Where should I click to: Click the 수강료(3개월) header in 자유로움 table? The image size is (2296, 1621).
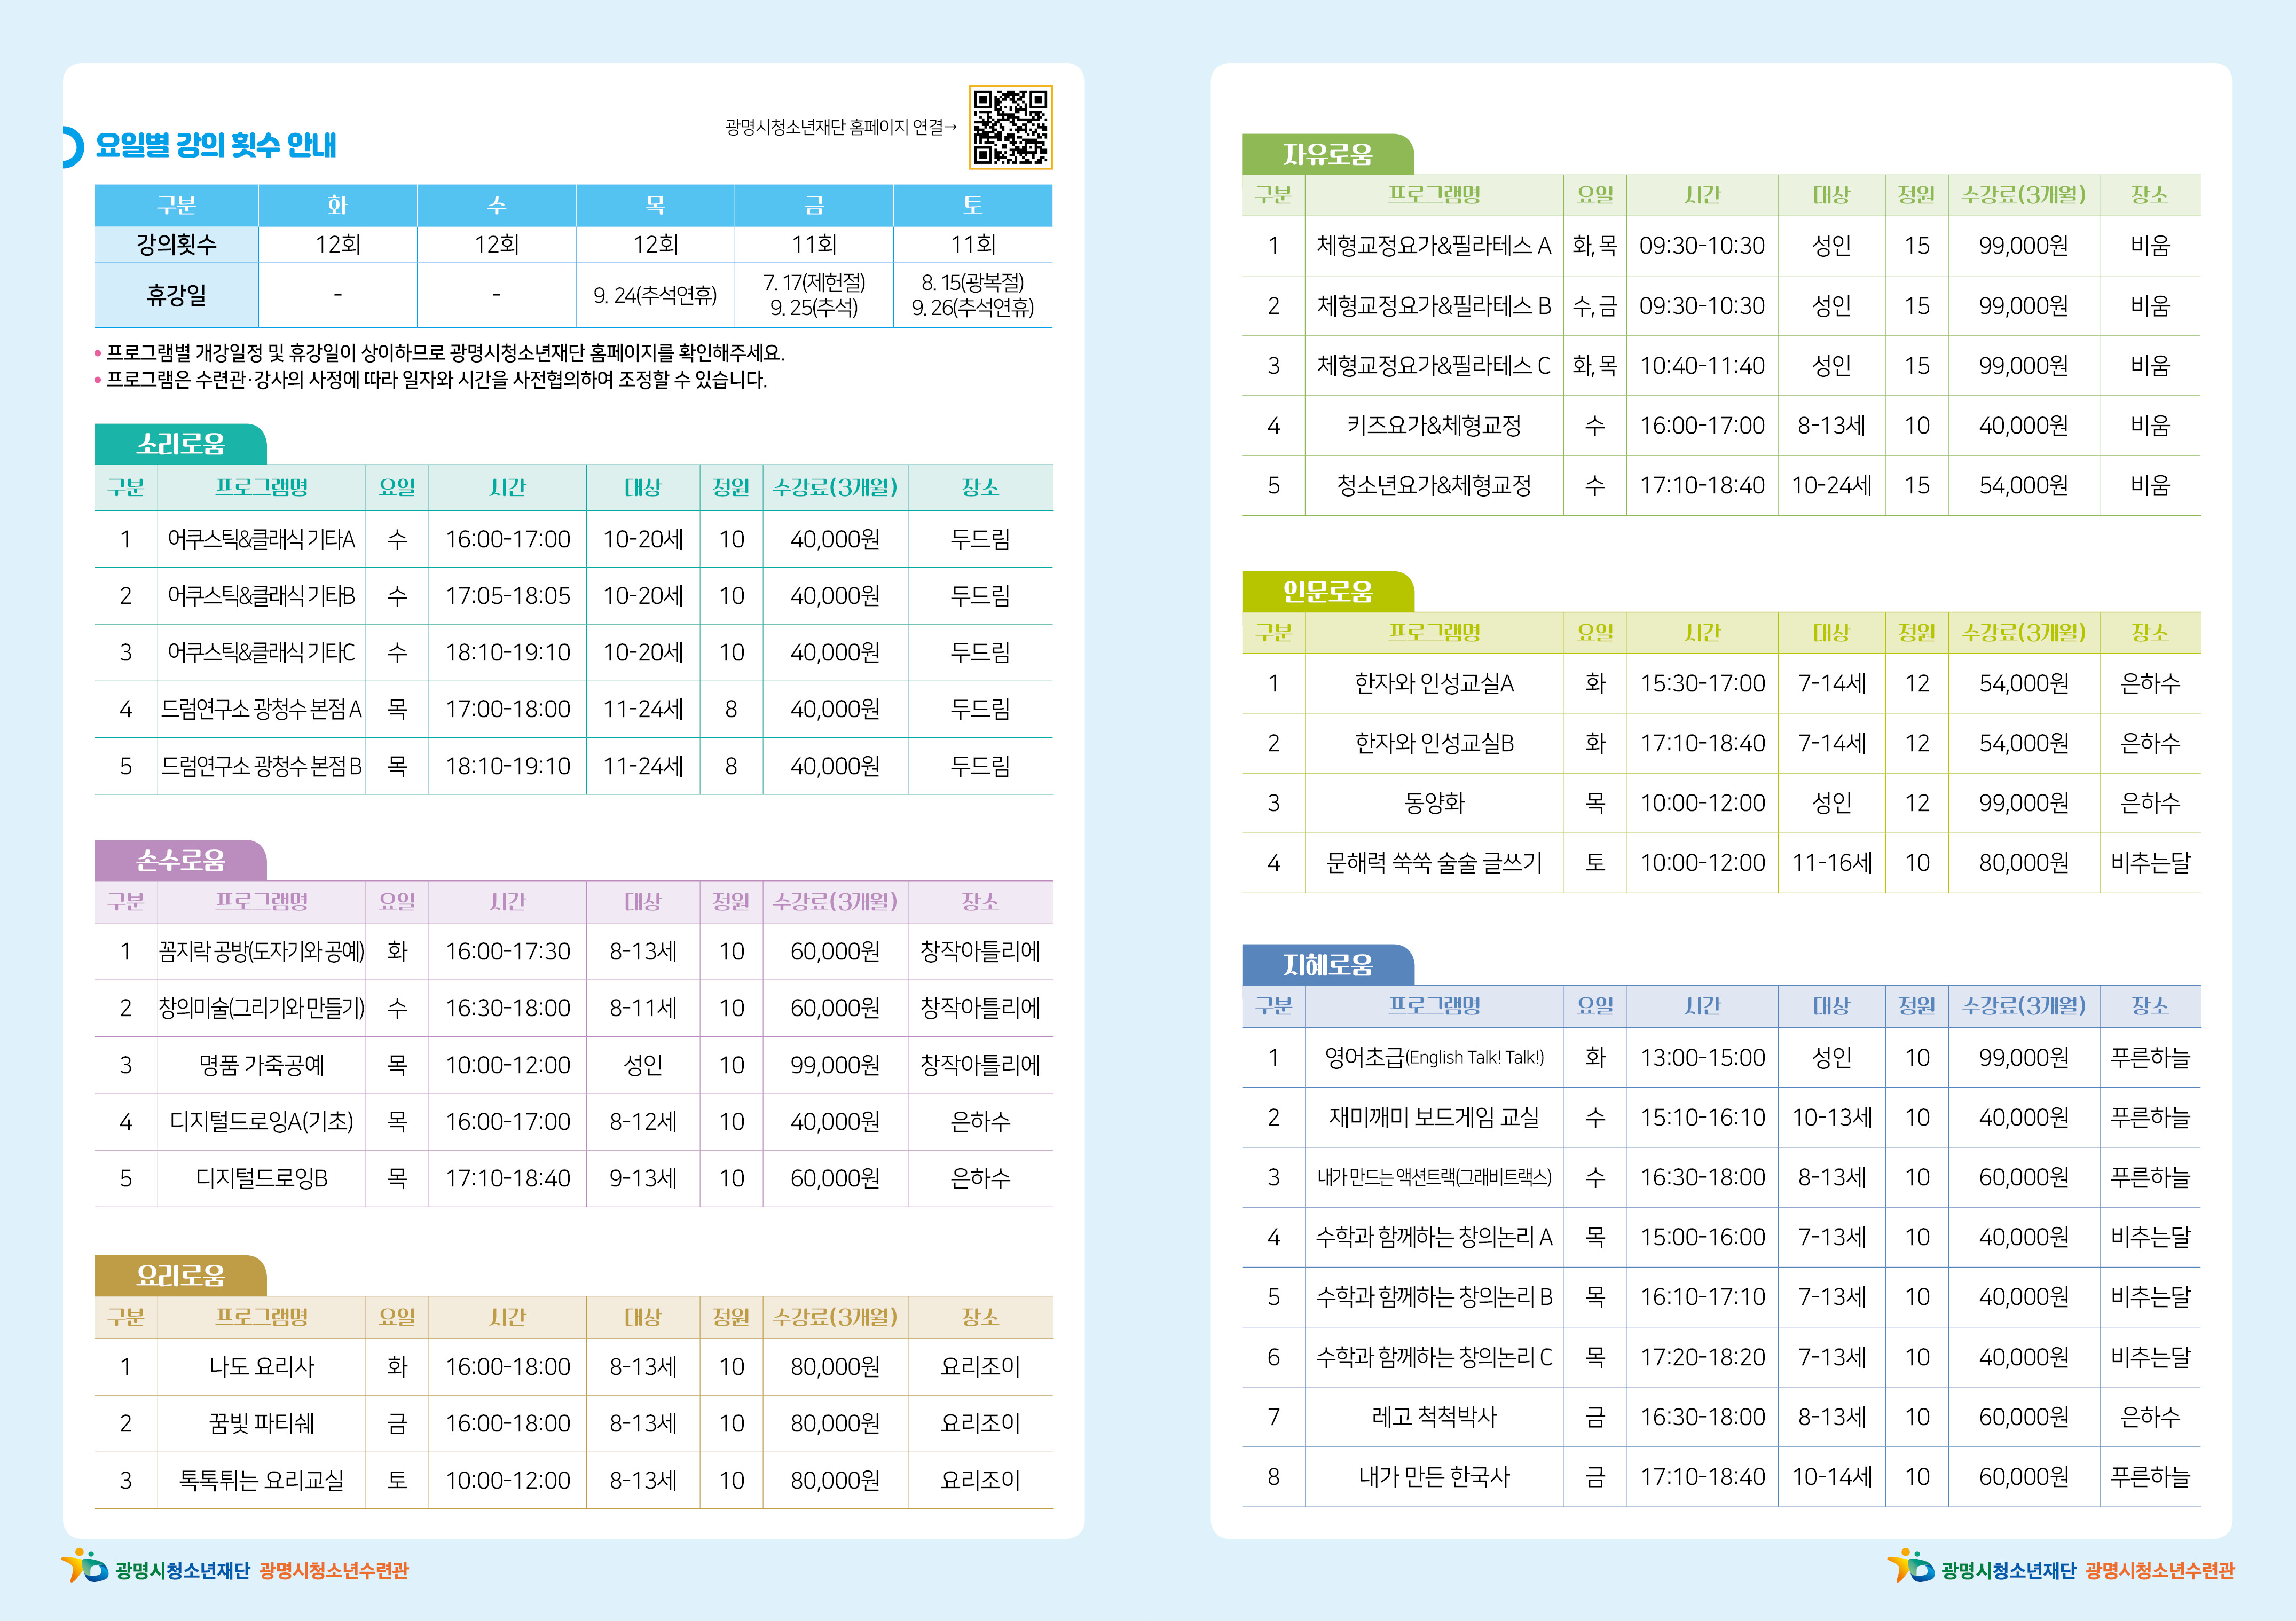point(2024,195)
